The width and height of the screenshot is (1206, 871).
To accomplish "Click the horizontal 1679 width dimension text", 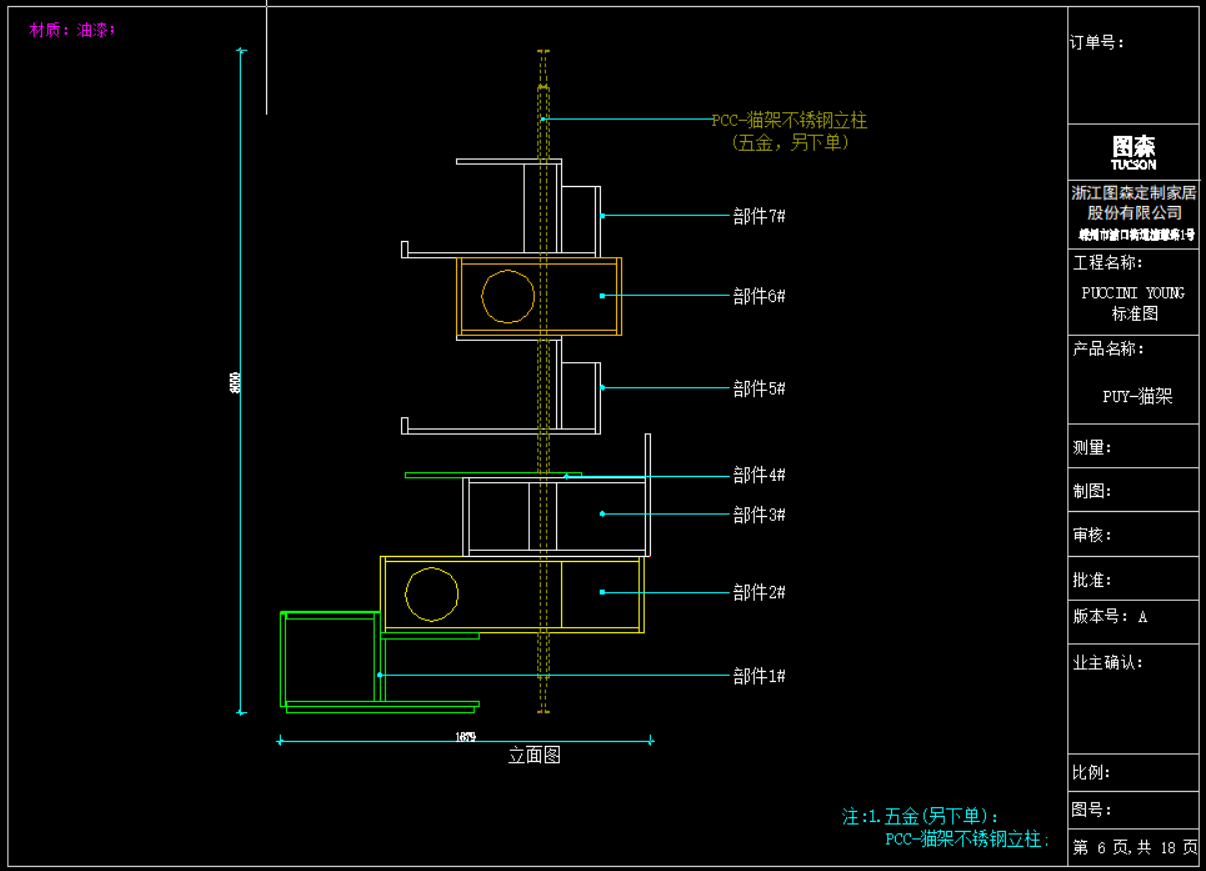I will pyautogui.click(x=465, y=737).
